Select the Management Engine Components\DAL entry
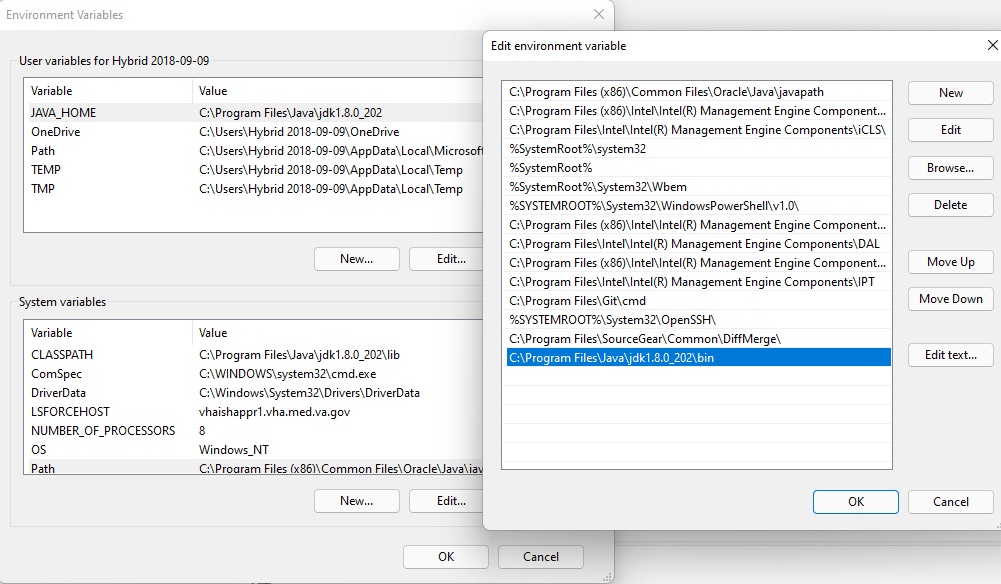Screen dimensions: 1001x584 tap(698, 244)
